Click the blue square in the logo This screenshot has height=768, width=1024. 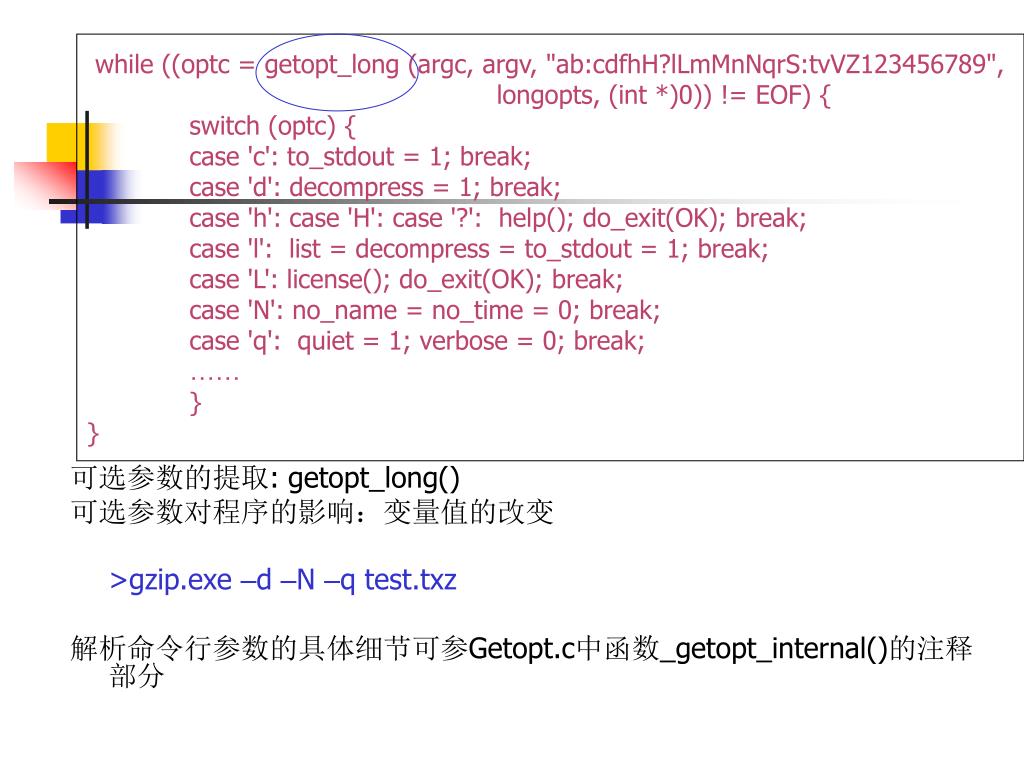click(x=98, y=196)
